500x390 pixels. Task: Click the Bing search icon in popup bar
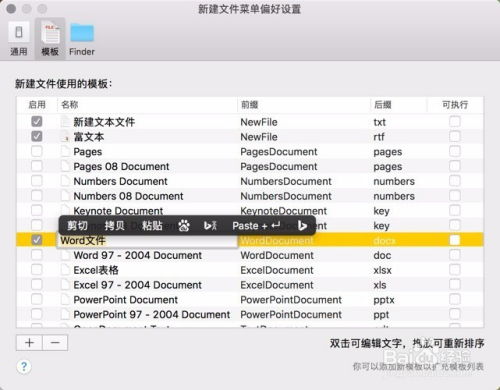click(x=302, y=226)
